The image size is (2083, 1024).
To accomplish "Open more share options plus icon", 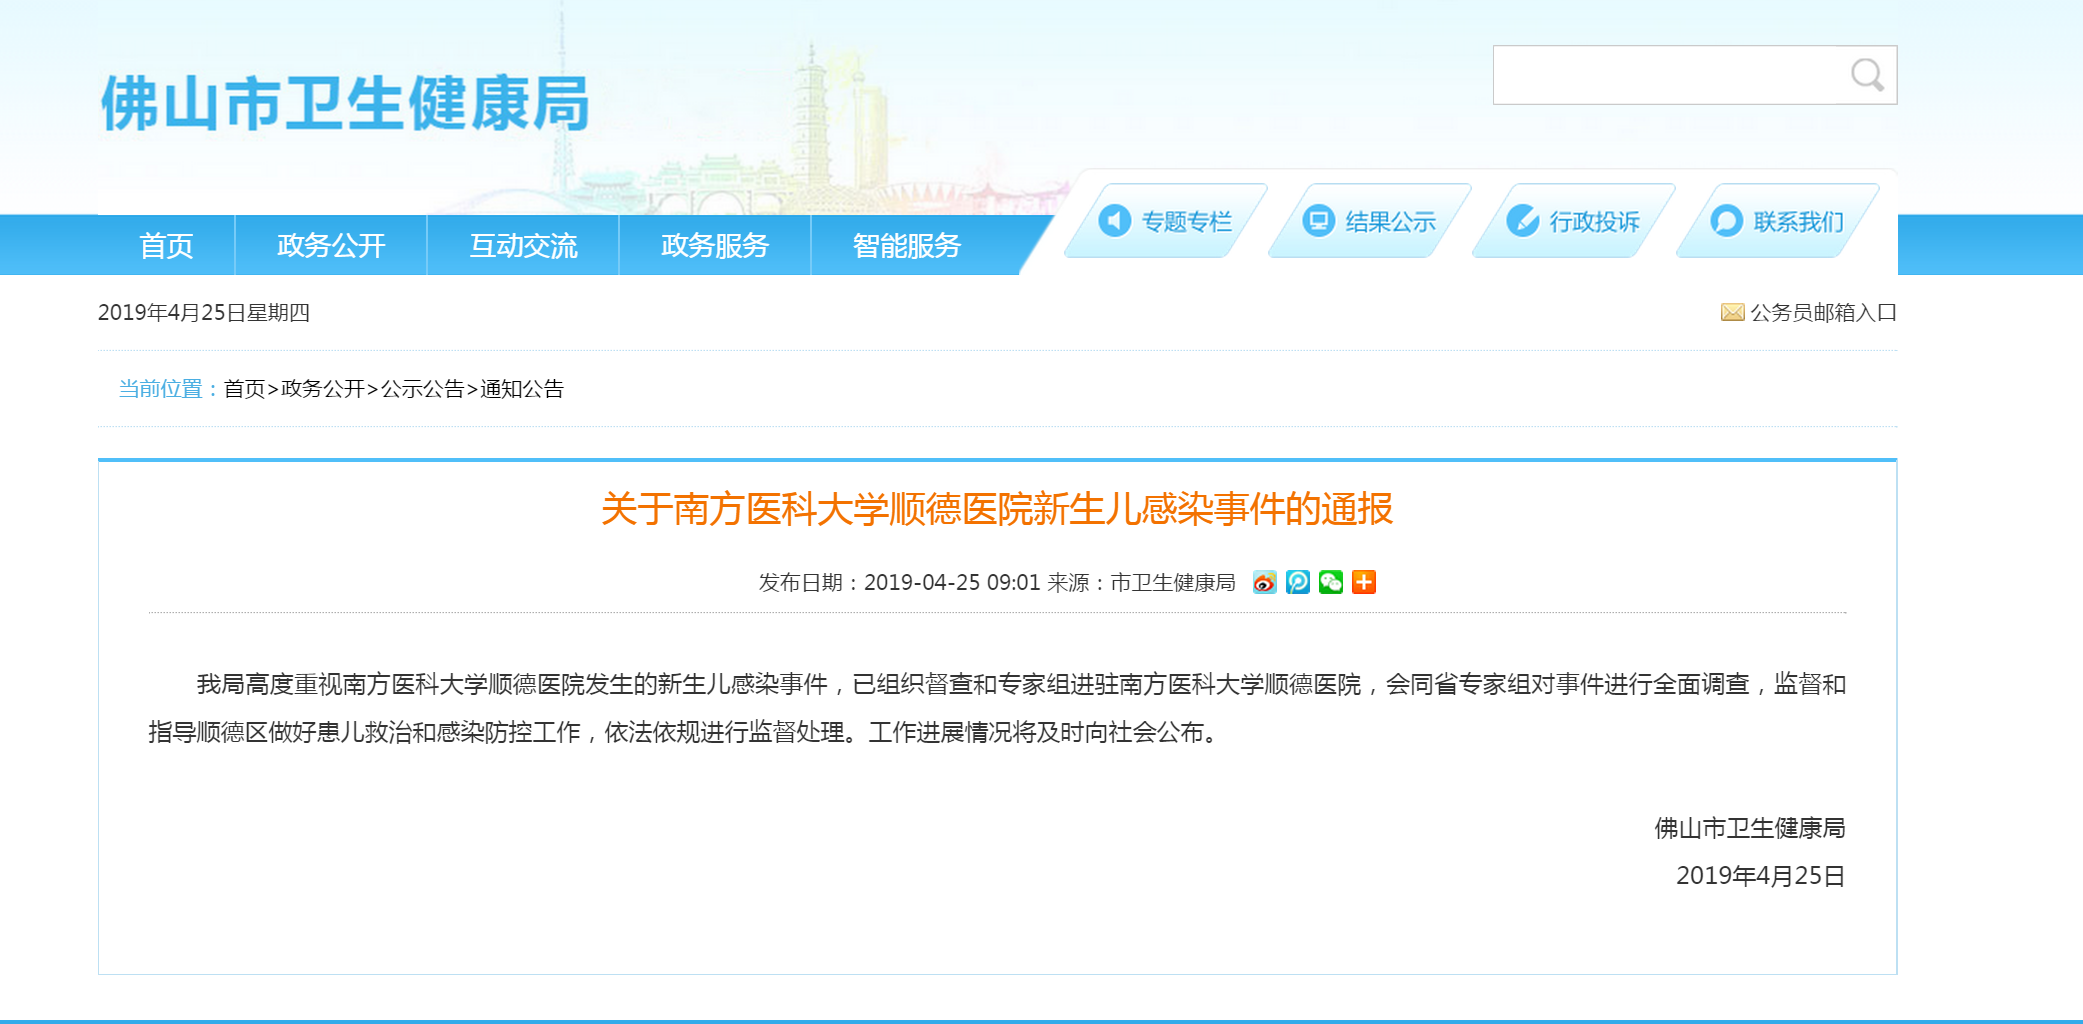I will (1363, 582).
